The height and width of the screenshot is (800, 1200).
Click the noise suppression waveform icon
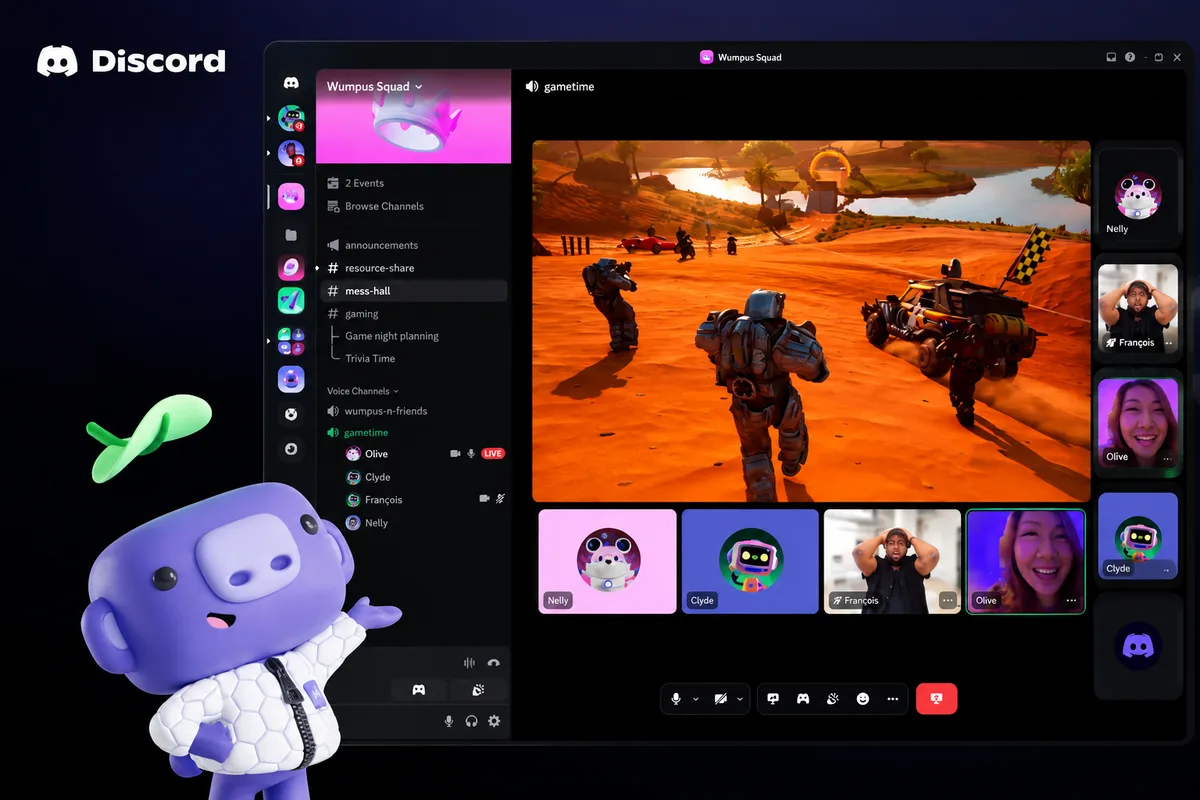tap(469, 662)
